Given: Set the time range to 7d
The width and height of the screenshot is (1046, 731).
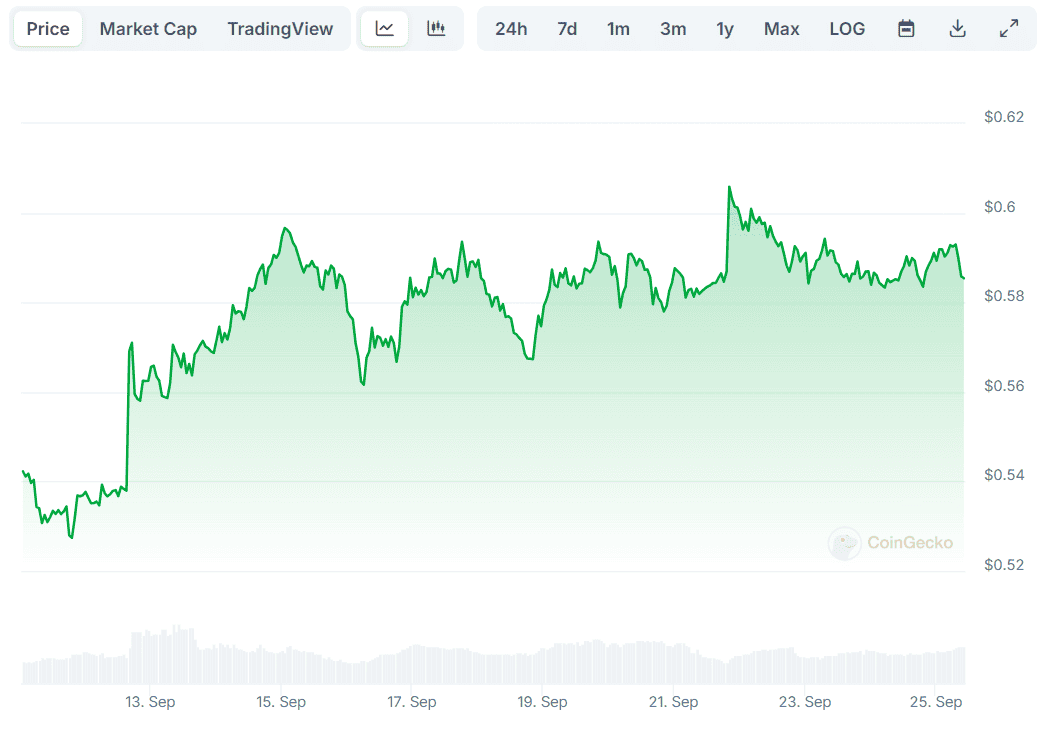Looking at the screenshot, I should tap(567, 29).
